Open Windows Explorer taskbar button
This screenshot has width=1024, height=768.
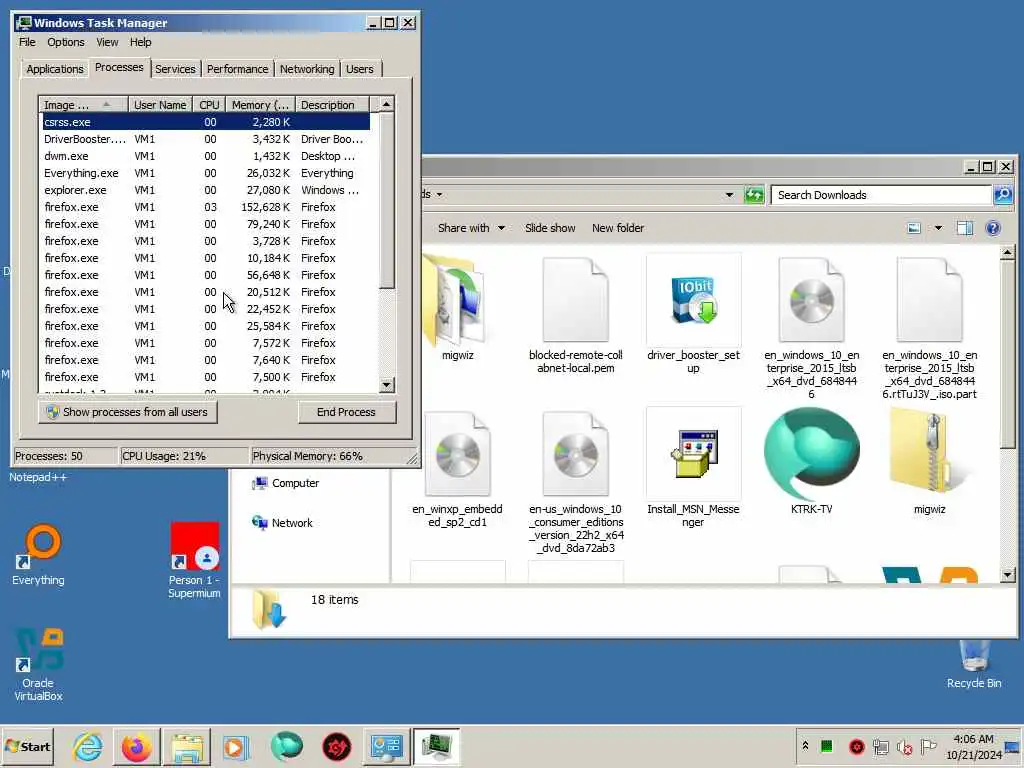coord(187,746)
